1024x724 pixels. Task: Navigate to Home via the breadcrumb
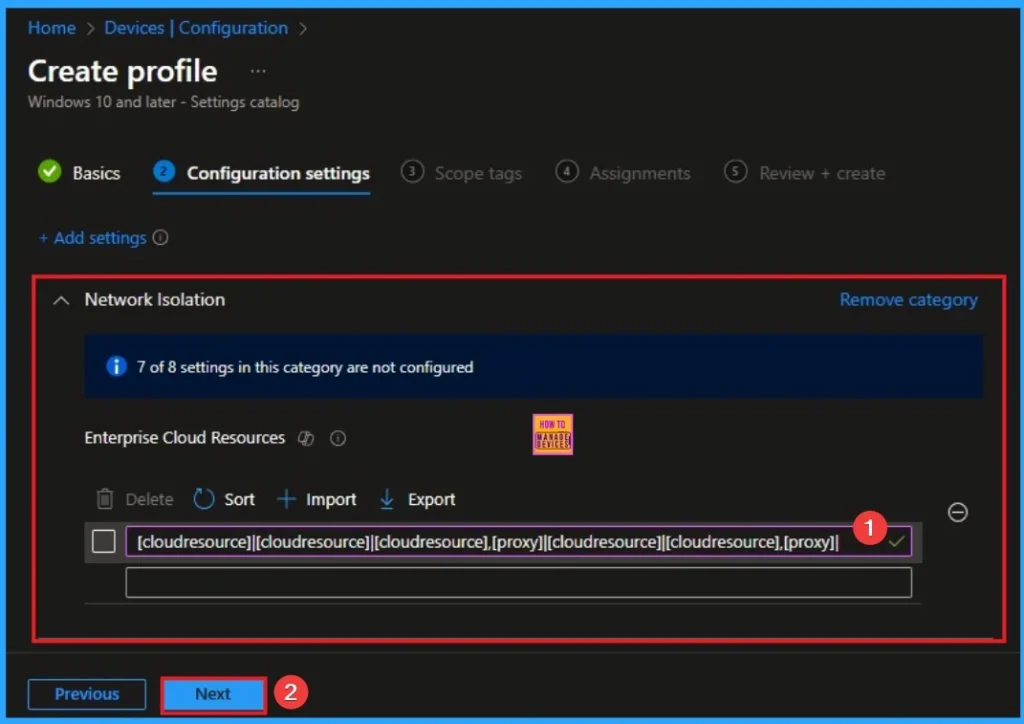point(51,28)
